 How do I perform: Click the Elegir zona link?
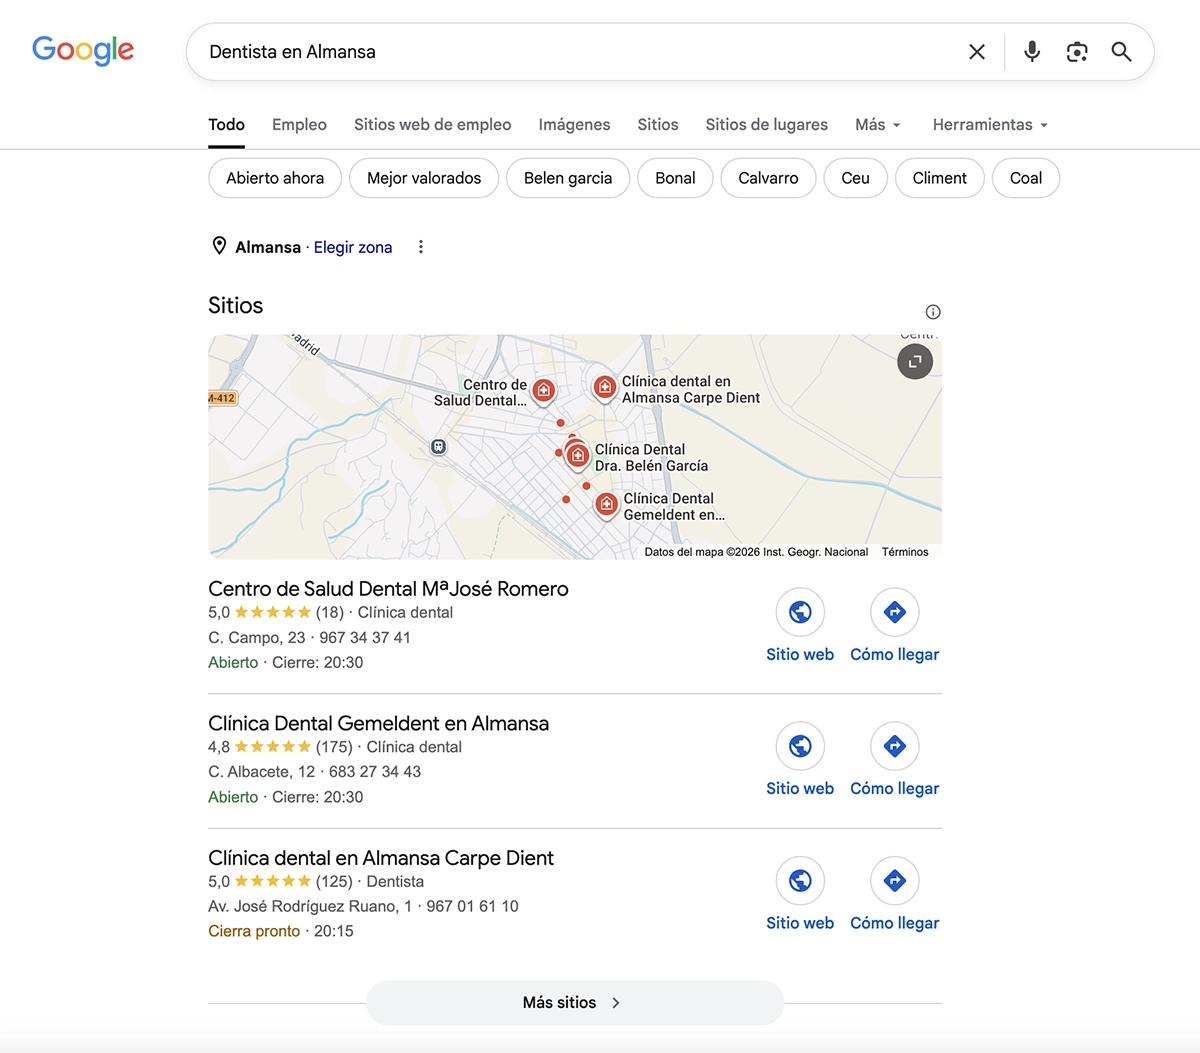[353, 247]
